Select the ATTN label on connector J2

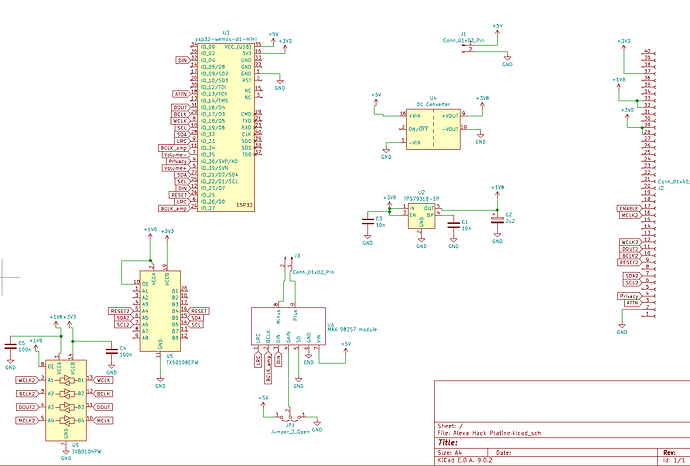click(632, 303)
